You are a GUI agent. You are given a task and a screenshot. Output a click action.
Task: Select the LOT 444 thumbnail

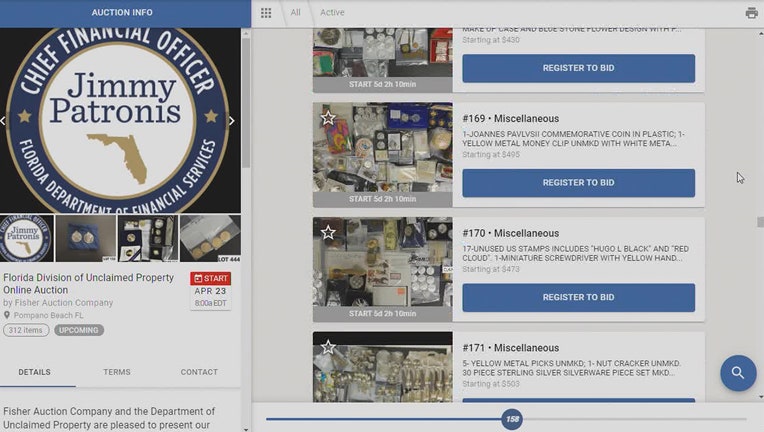point(210,239)
